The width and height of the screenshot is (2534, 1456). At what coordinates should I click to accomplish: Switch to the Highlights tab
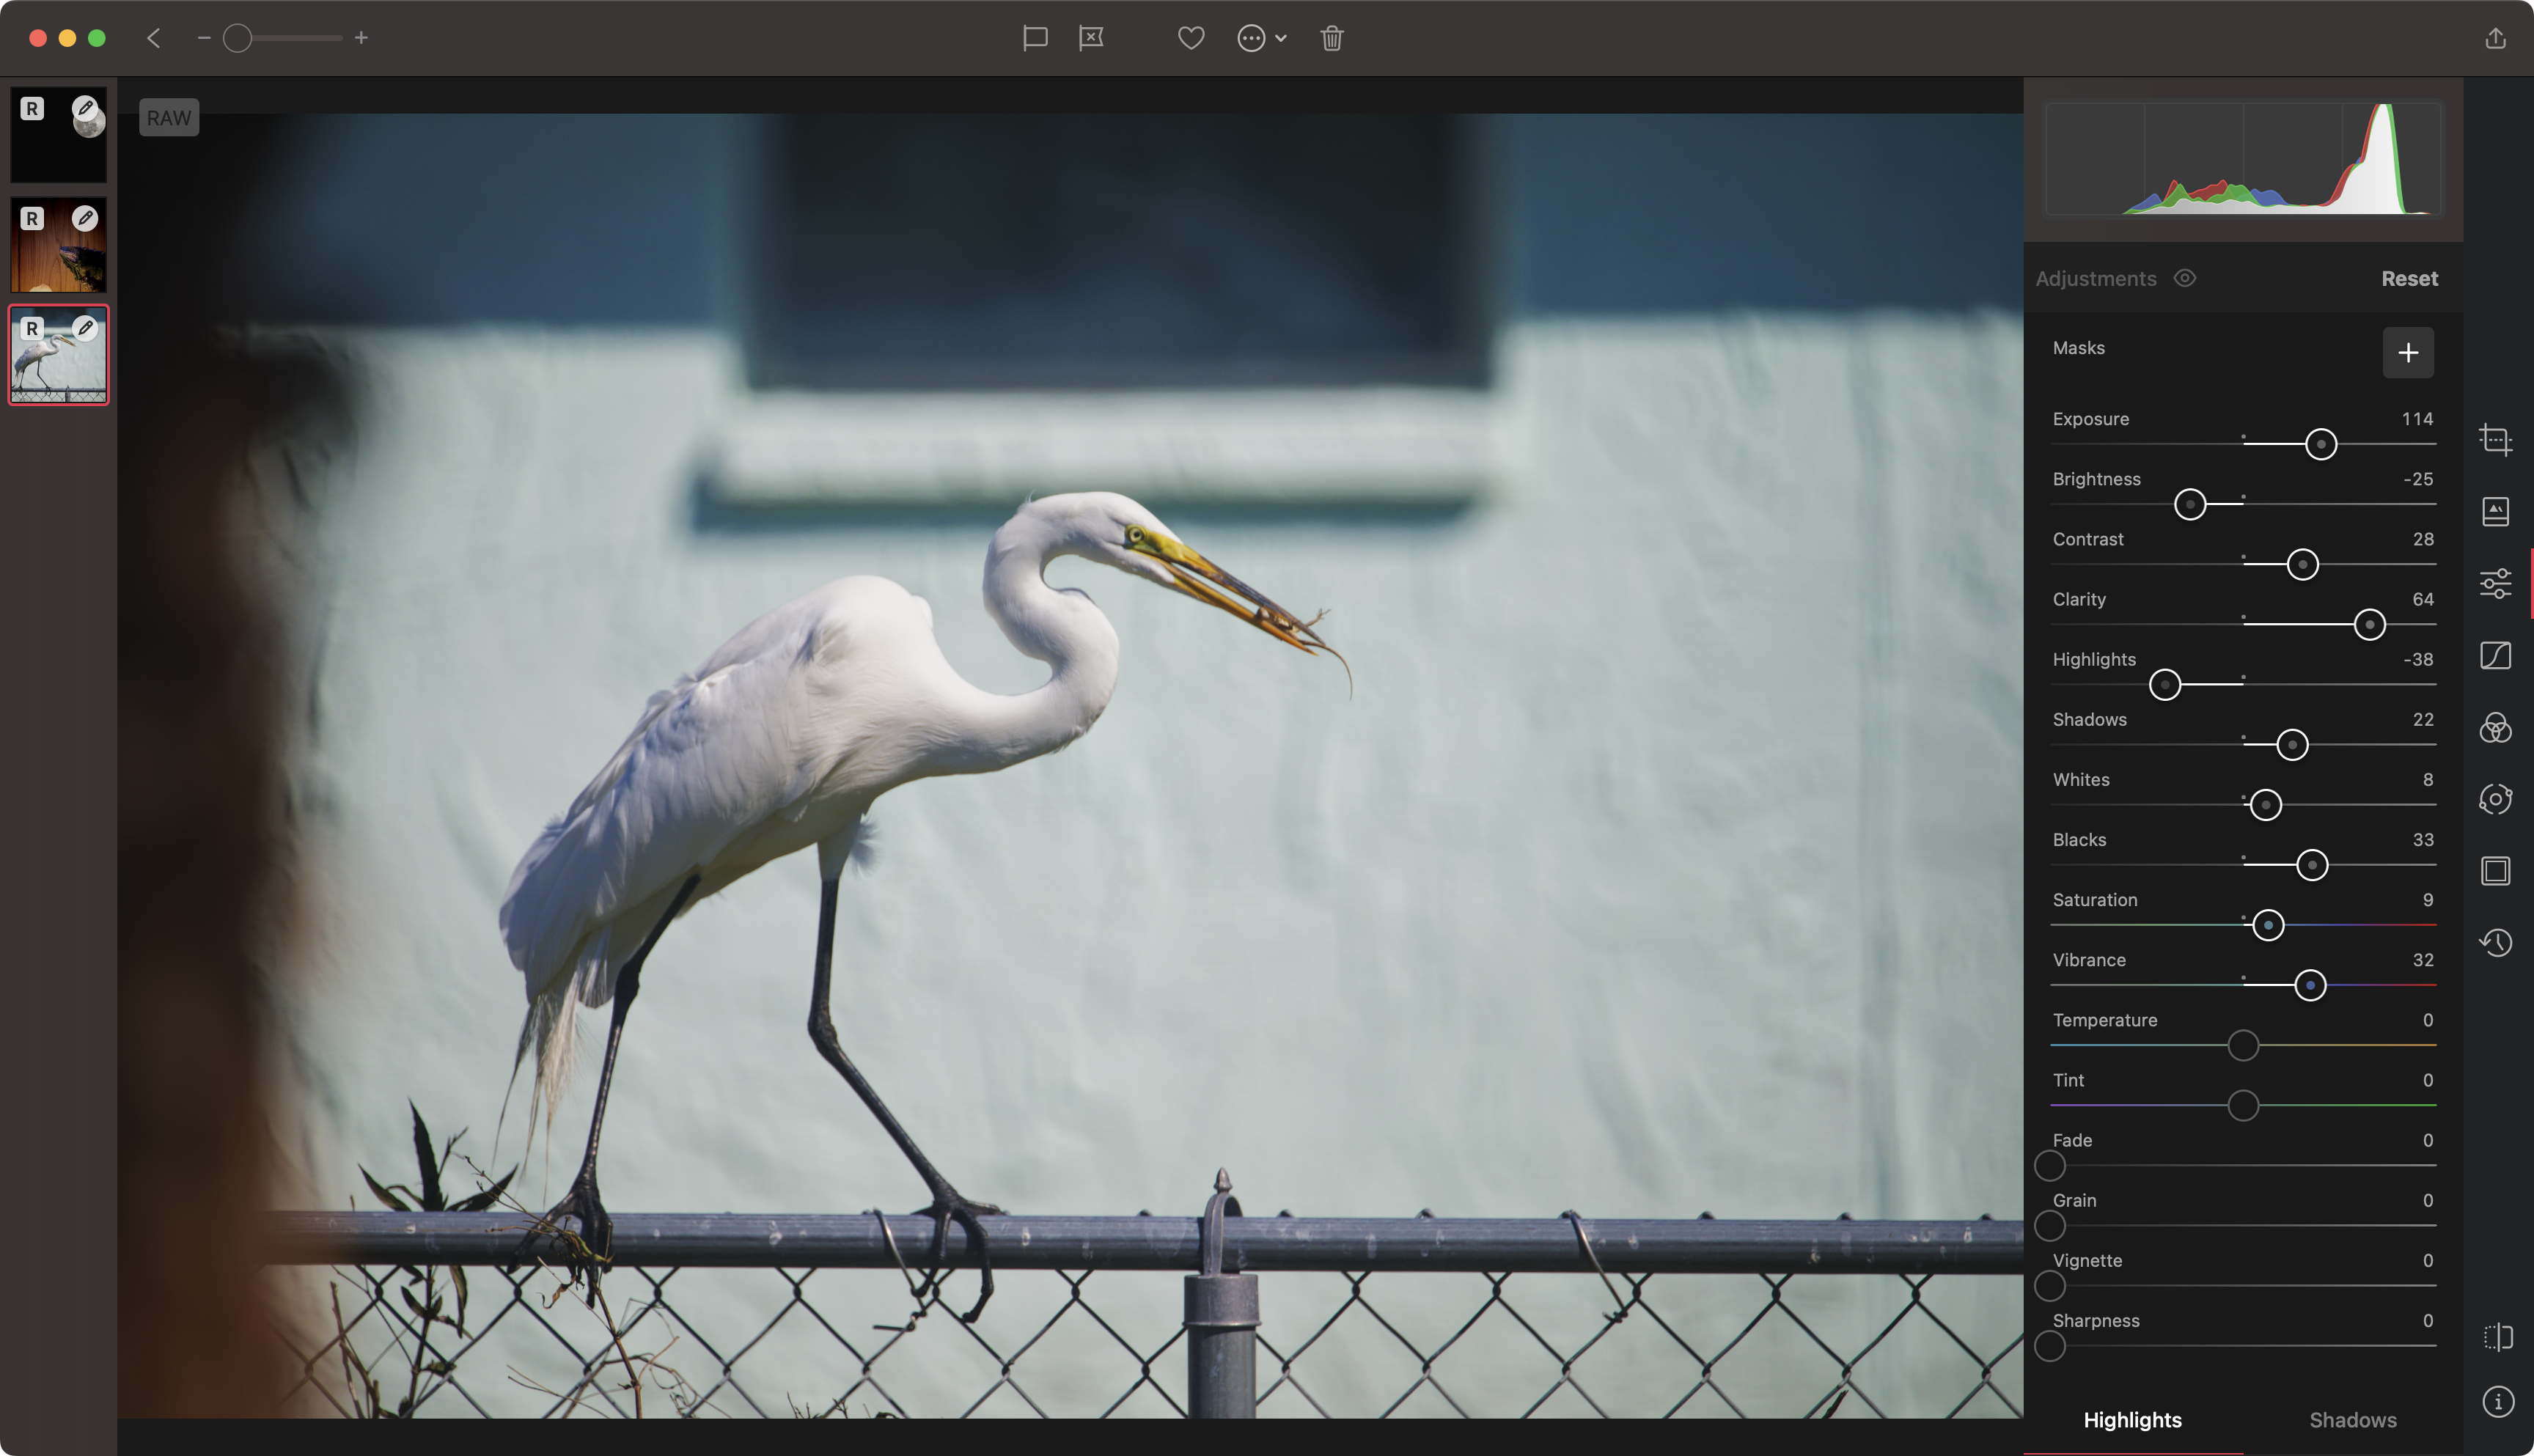(2132, 1420)
